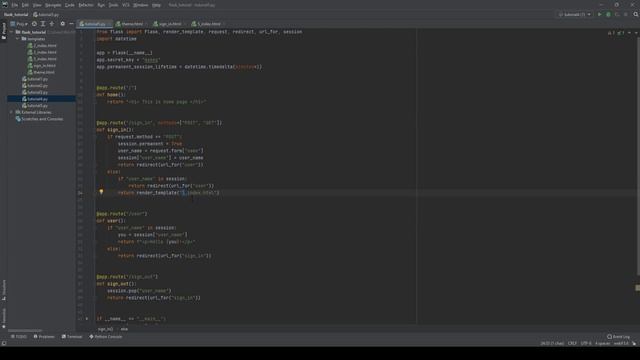Open Python interpreter selector in the status bar
The width and height of the screenshot is (640, 360).
pos(621,343)
